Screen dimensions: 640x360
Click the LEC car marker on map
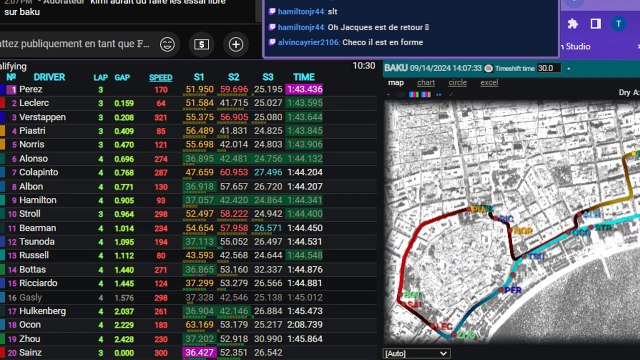click(433, 326)
